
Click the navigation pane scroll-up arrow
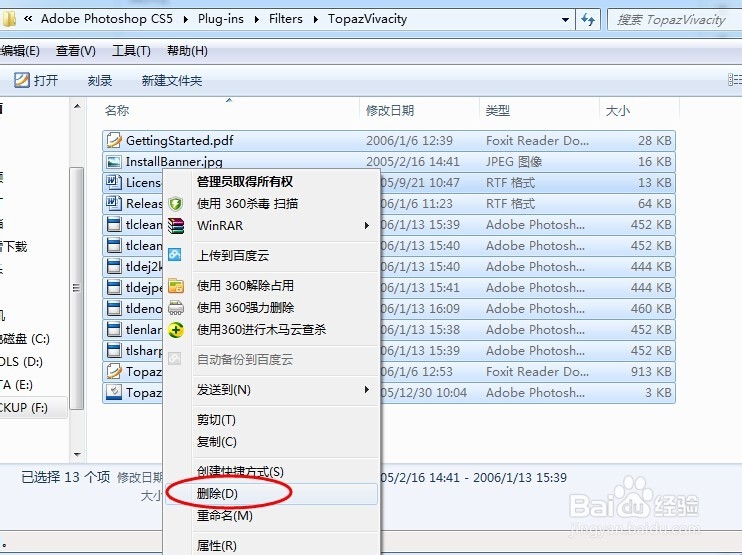[77, 106]
